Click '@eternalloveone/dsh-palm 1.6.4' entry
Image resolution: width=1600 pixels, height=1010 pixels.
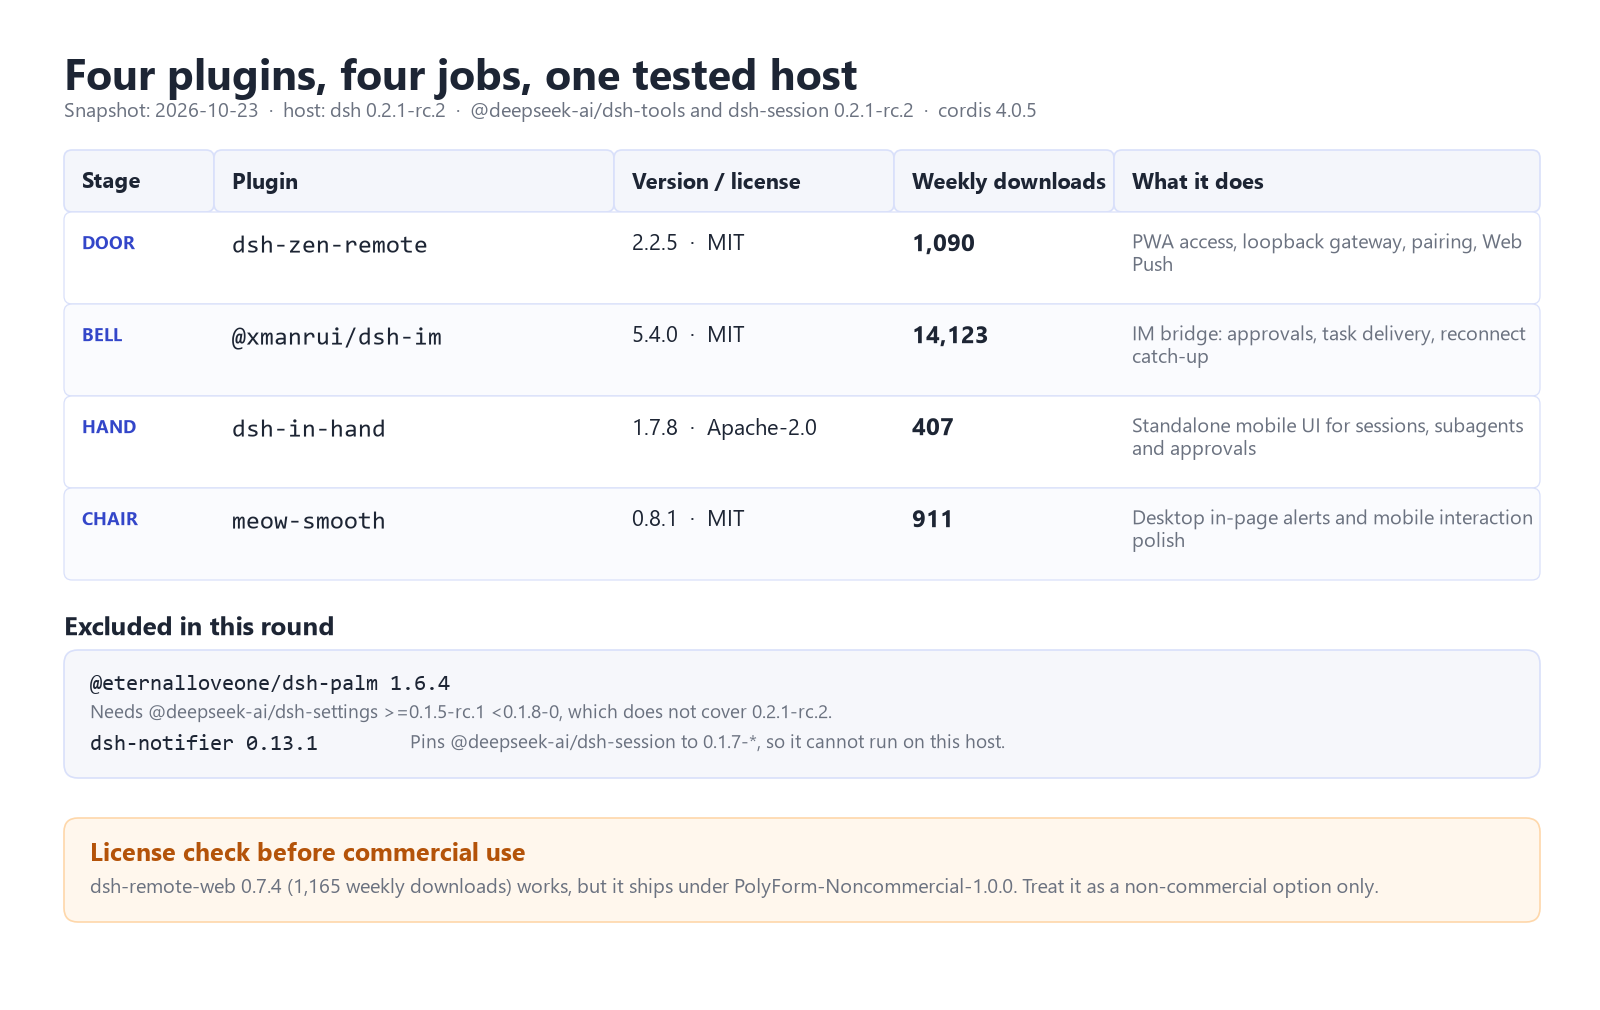(270, 683)
